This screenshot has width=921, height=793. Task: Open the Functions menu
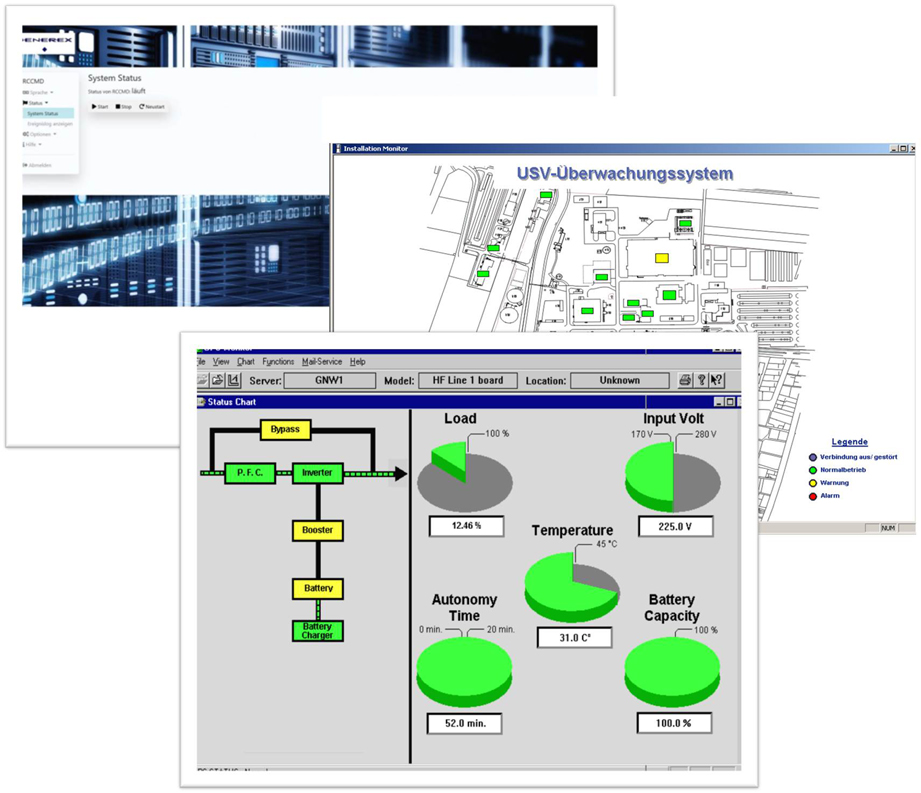click(x=278, y=361)
